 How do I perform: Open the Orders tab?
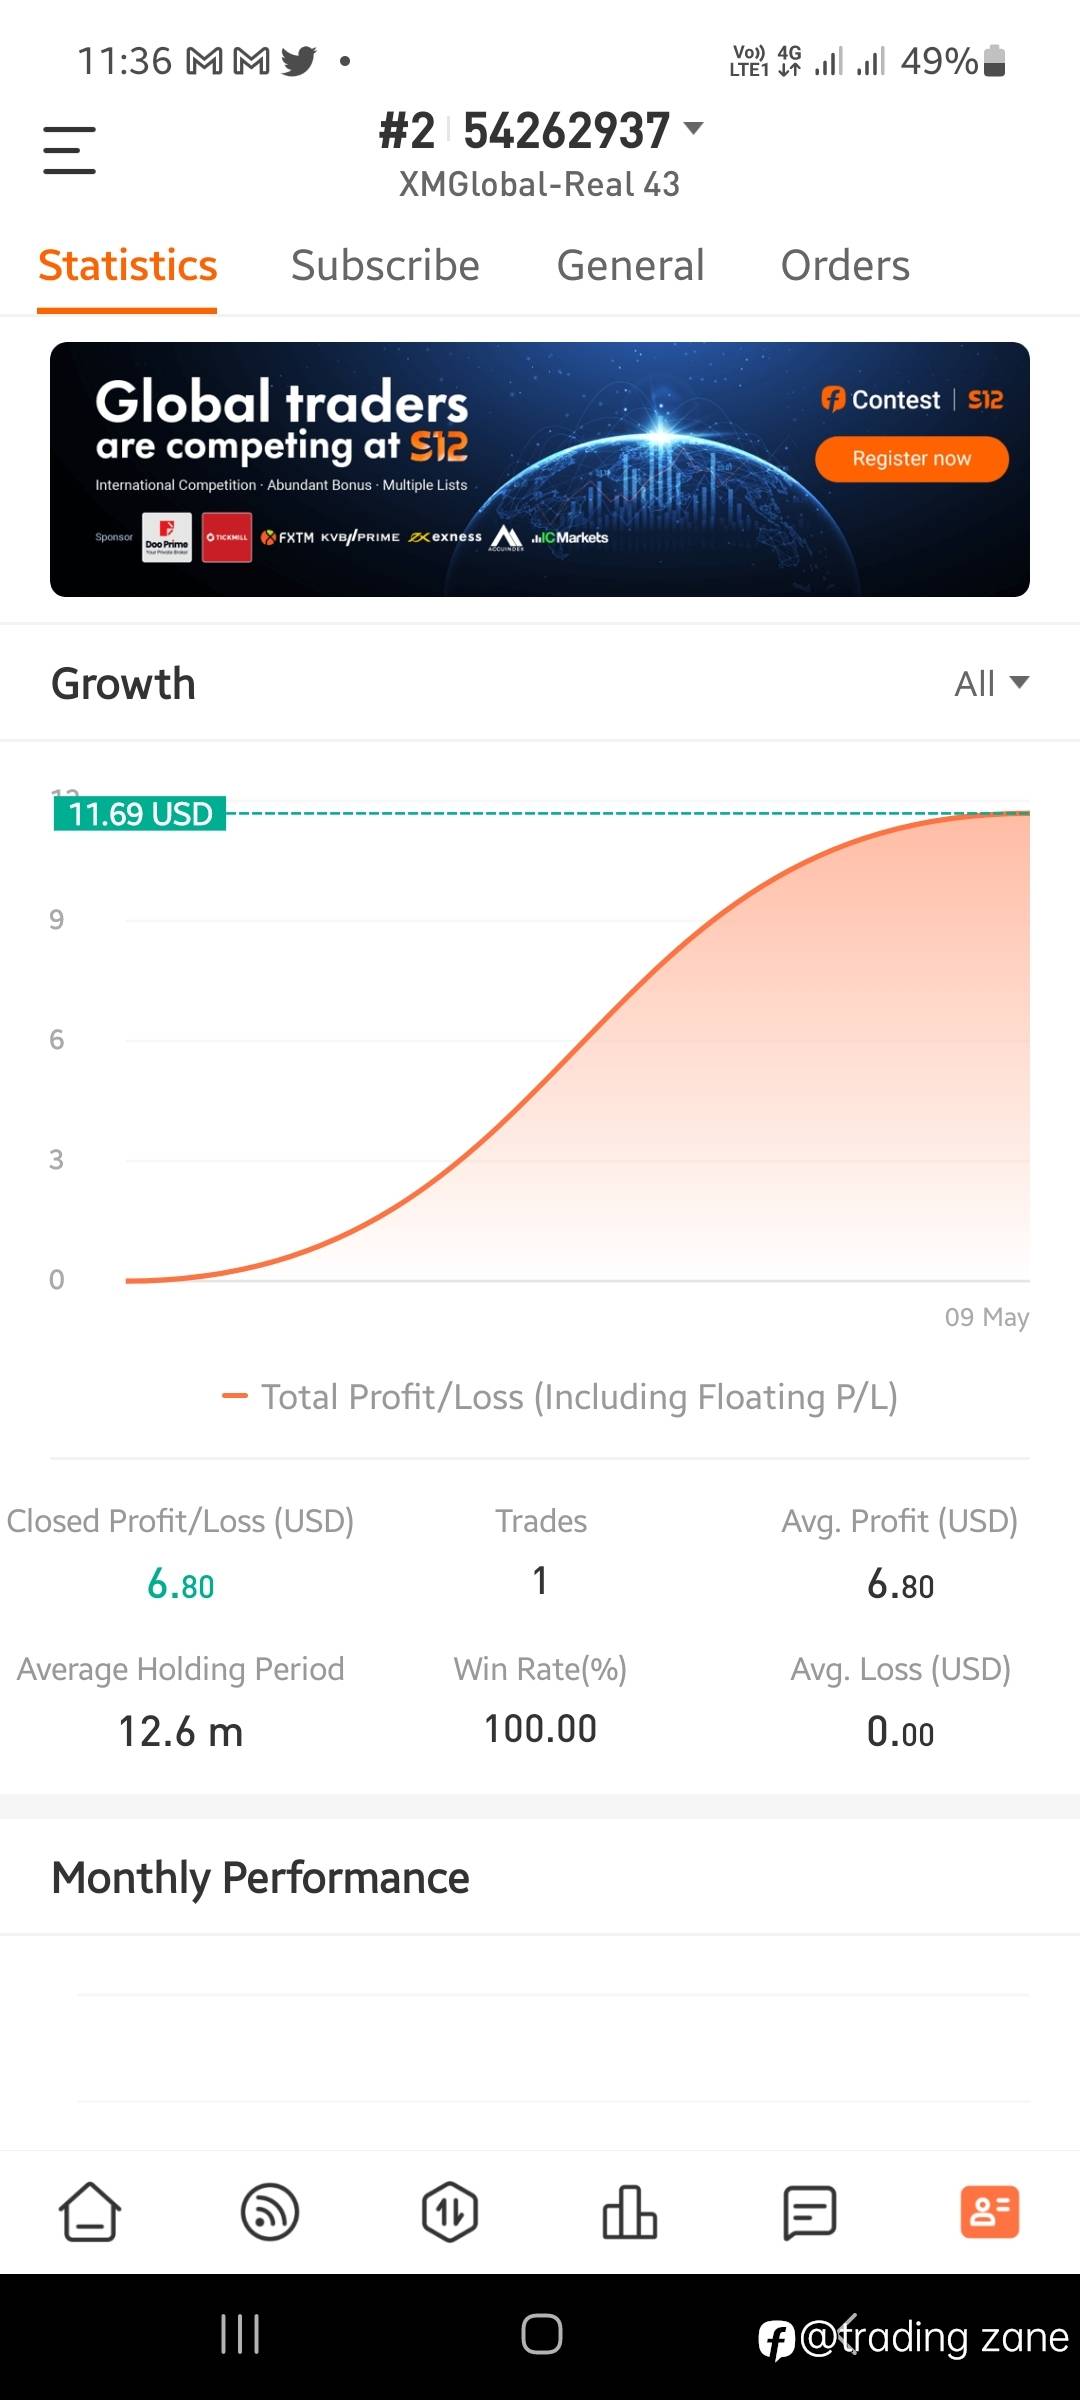(x=845, y=266)
